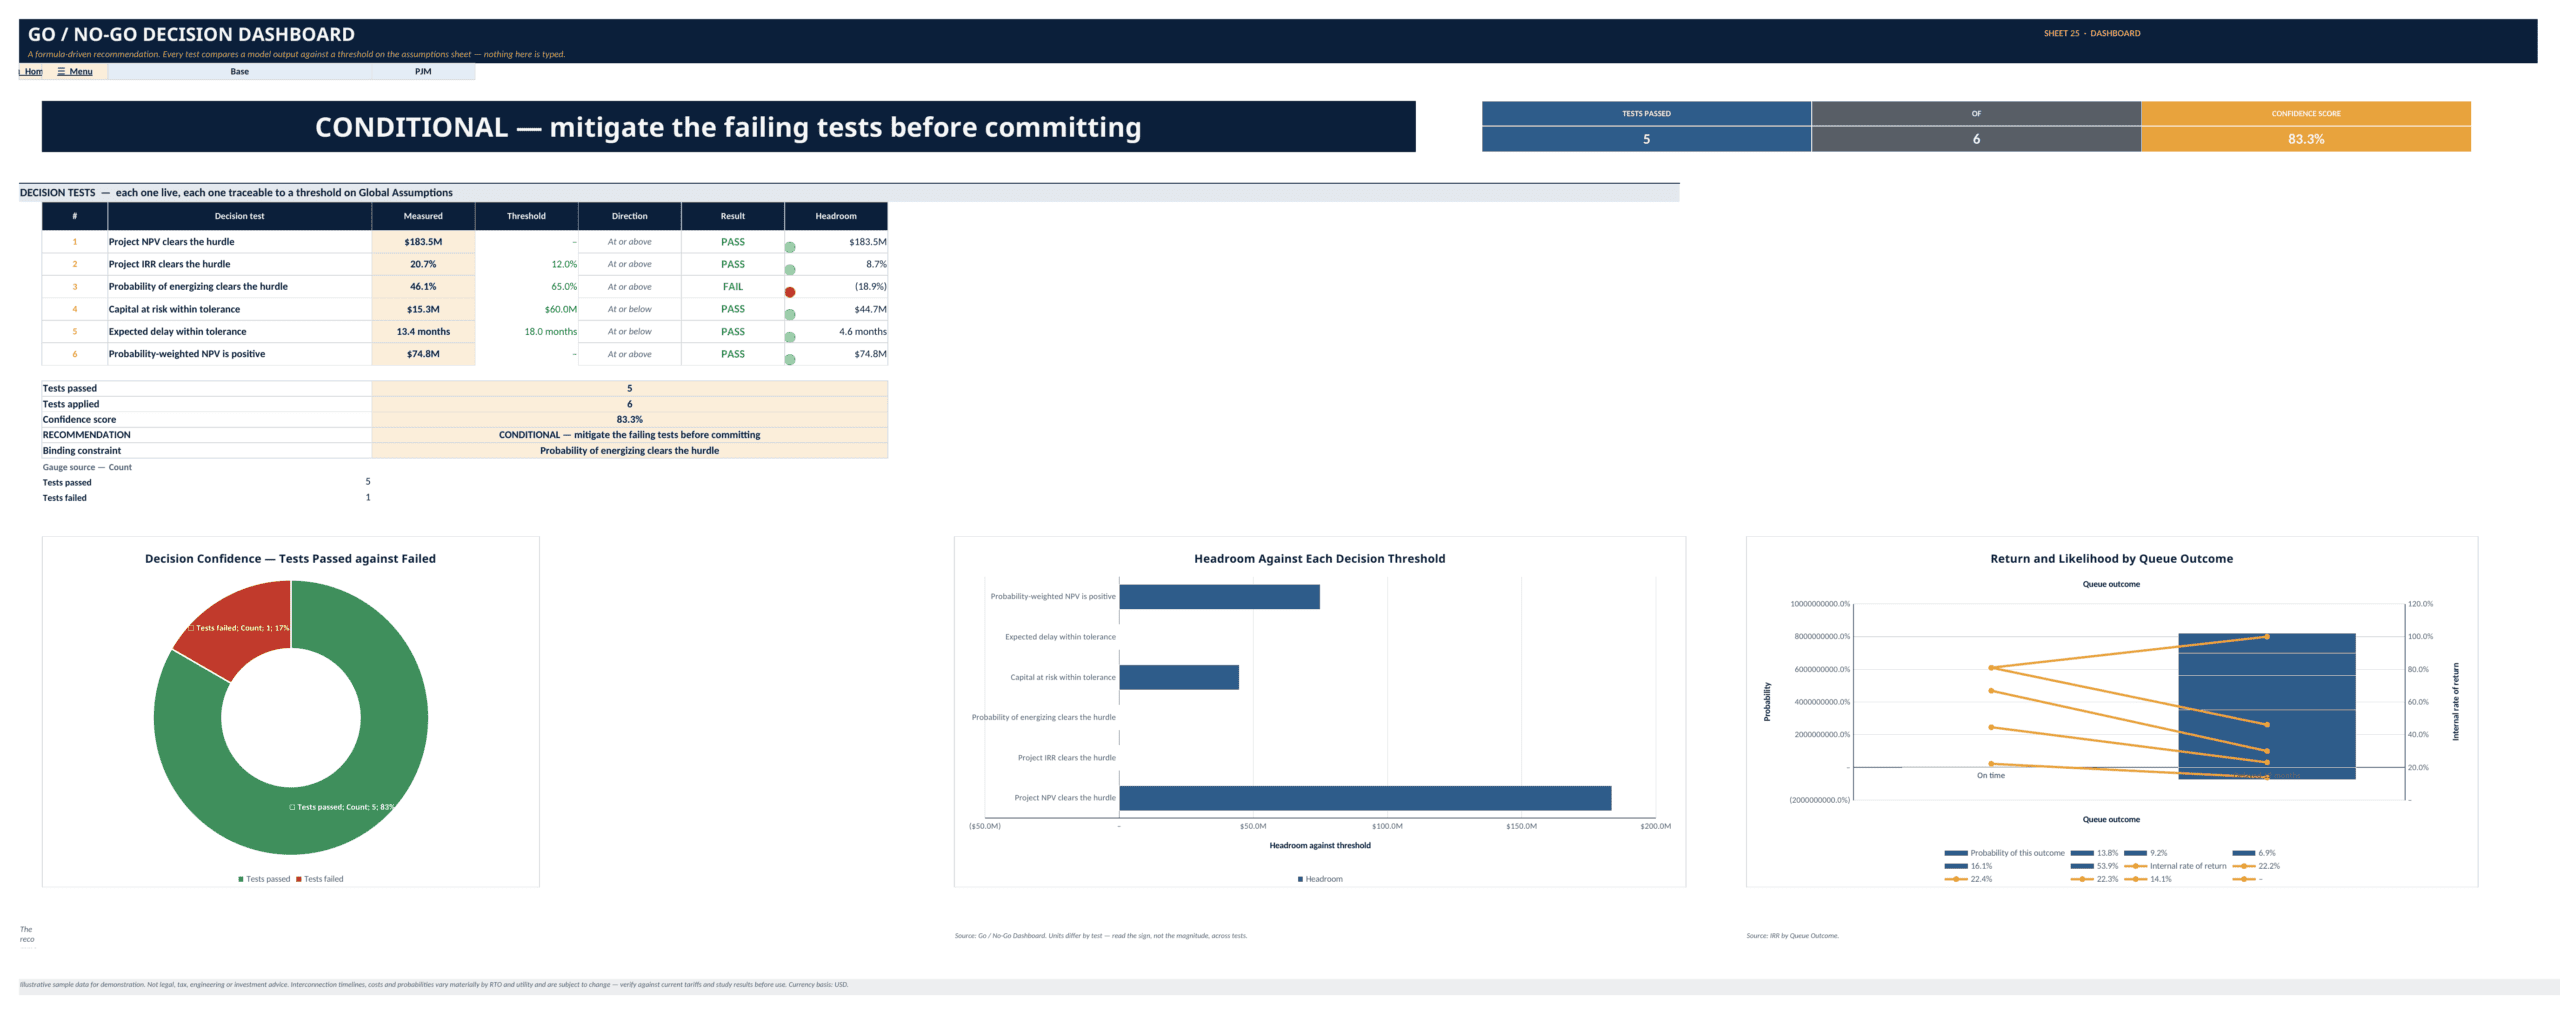Select the $183.5M measured NPV cell

[x=423, y=242]
